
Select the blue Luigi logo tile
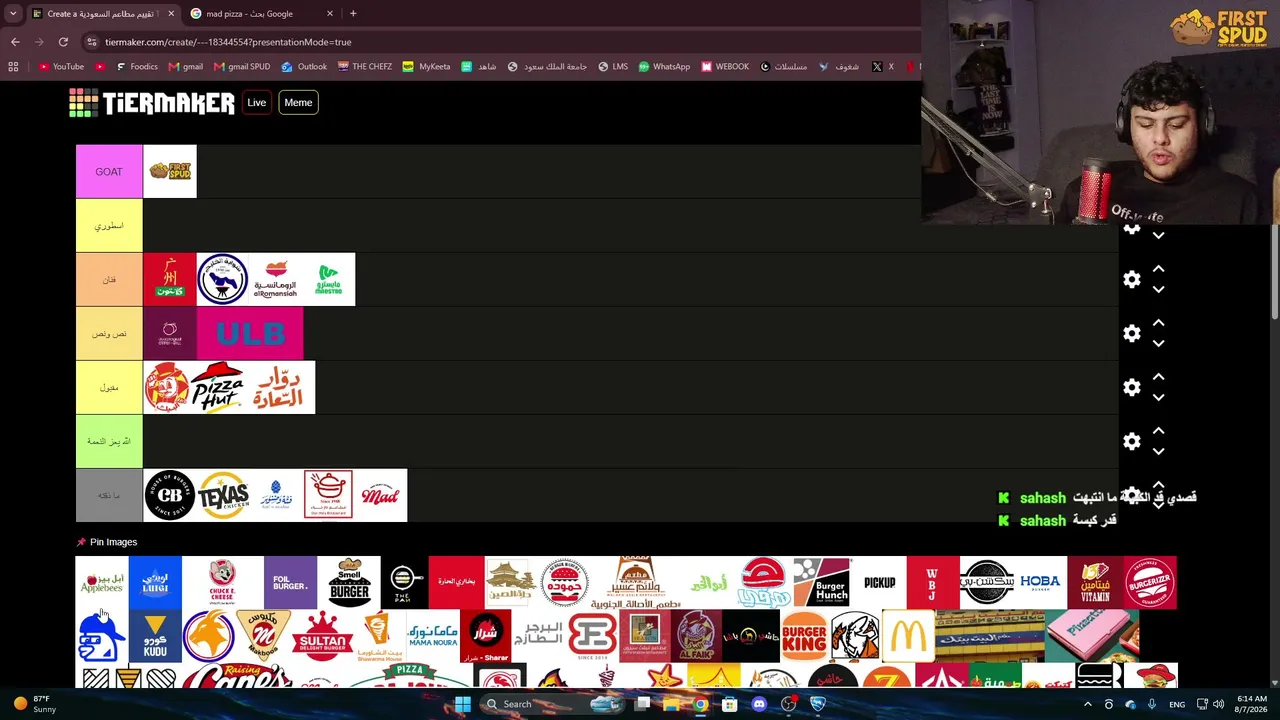coord(155,582)
